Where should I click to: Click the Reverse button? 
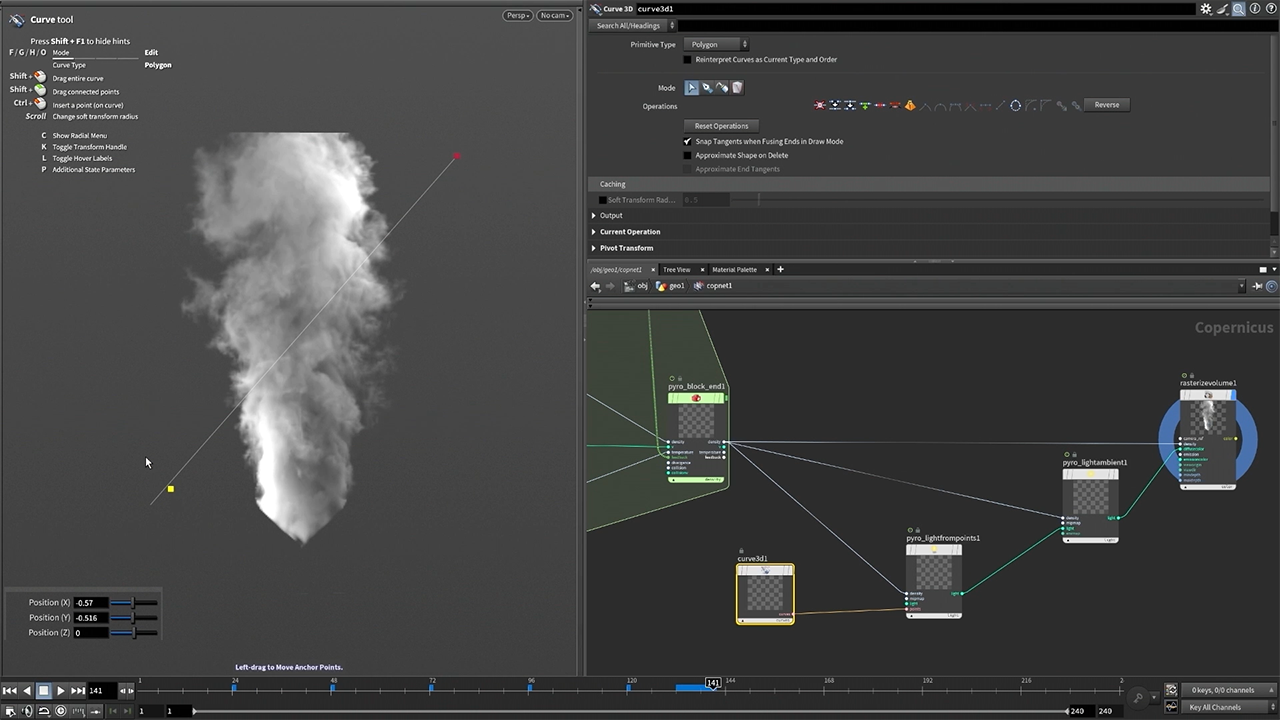coord(1106,105)
